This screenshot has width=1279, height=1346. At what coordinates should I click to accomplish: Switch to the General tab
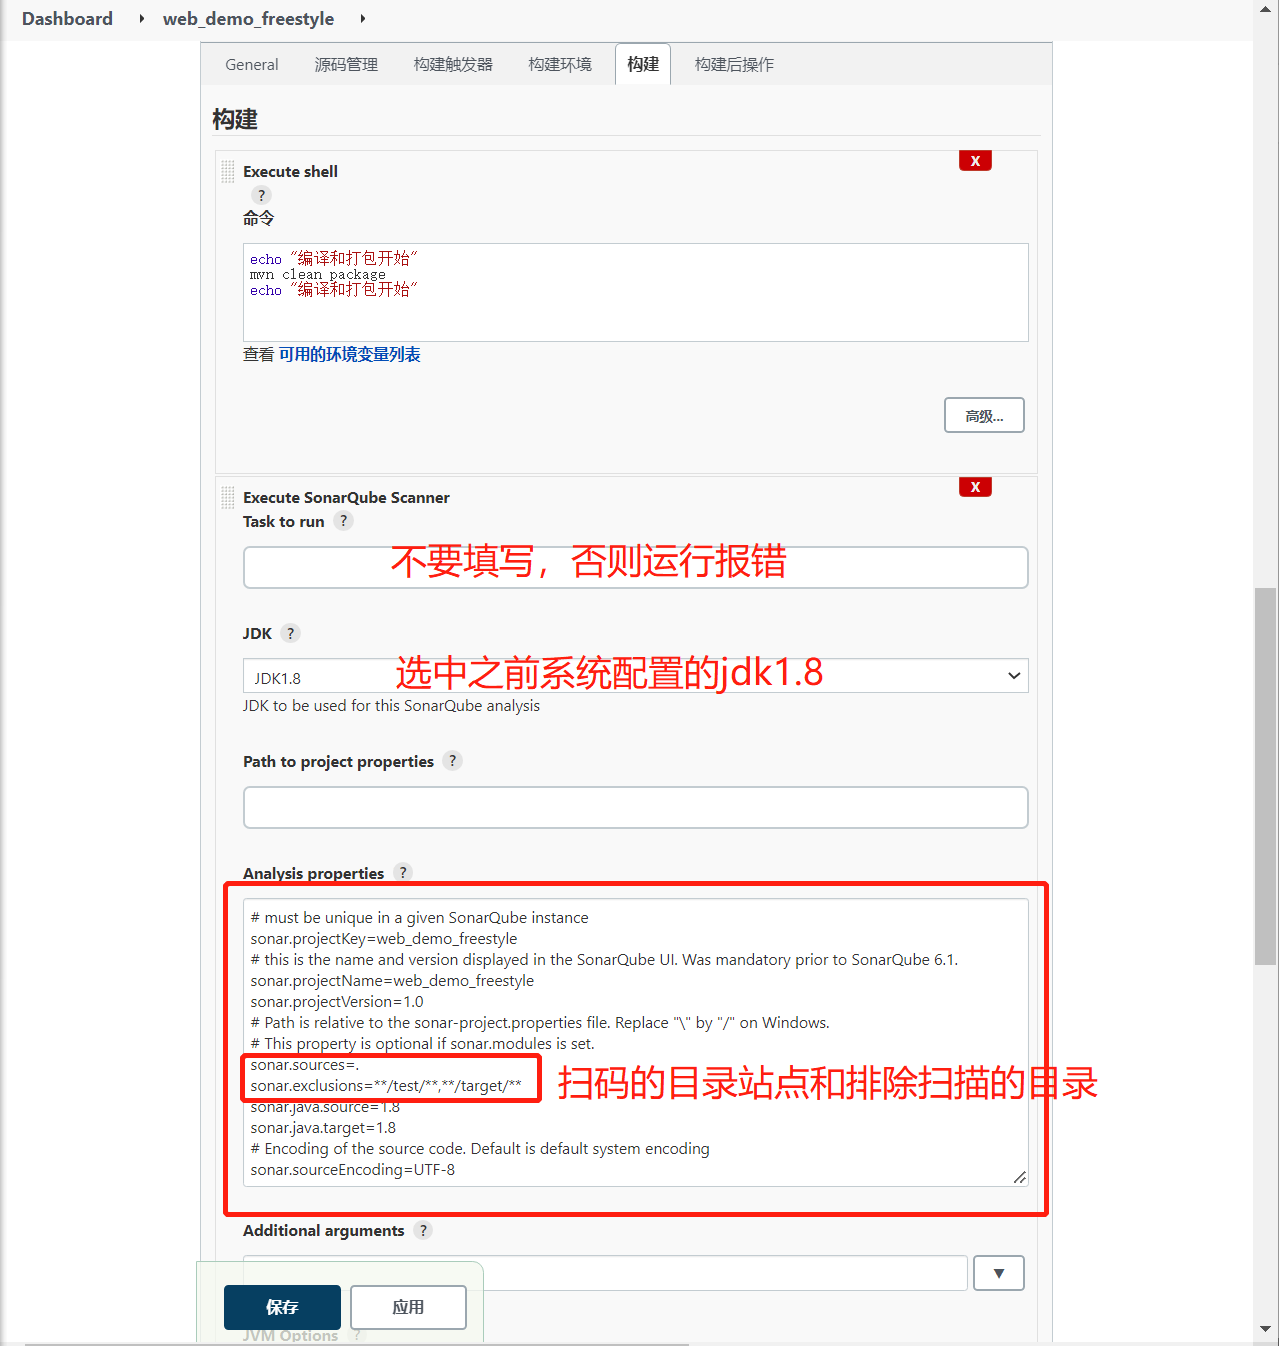[x=252, y=64]
